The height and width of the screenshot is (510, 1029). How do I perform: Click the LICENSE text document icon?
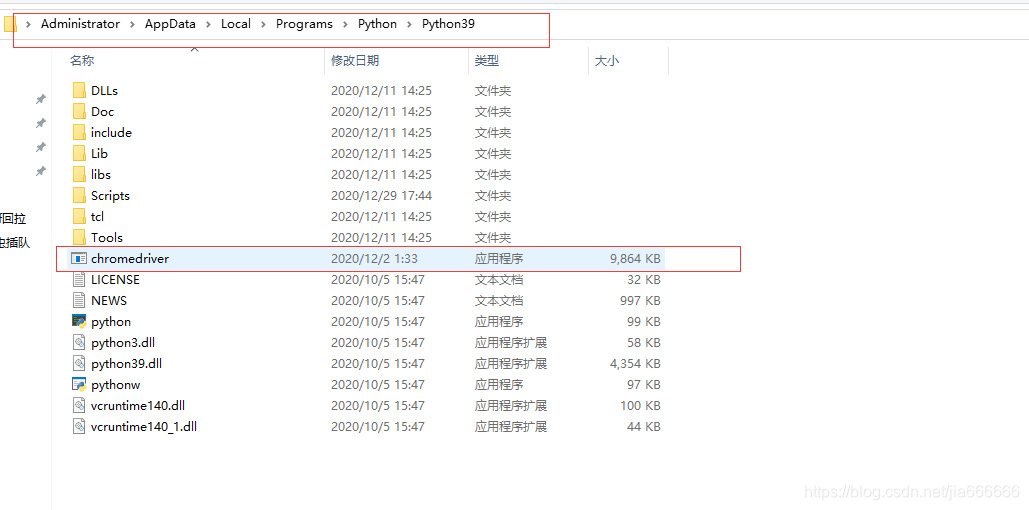pos(79,280)
